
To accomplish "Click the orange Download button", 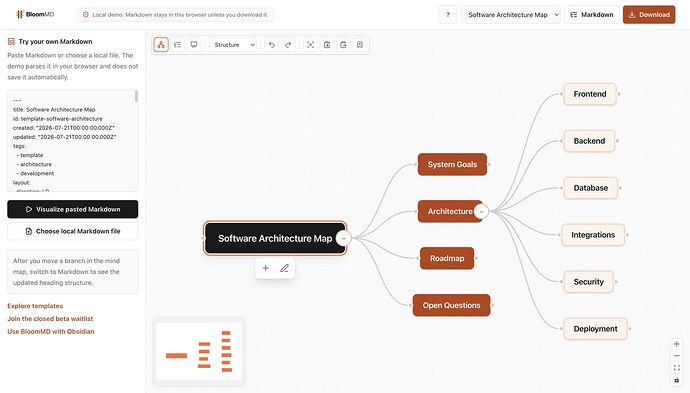I will click(649, 15).
